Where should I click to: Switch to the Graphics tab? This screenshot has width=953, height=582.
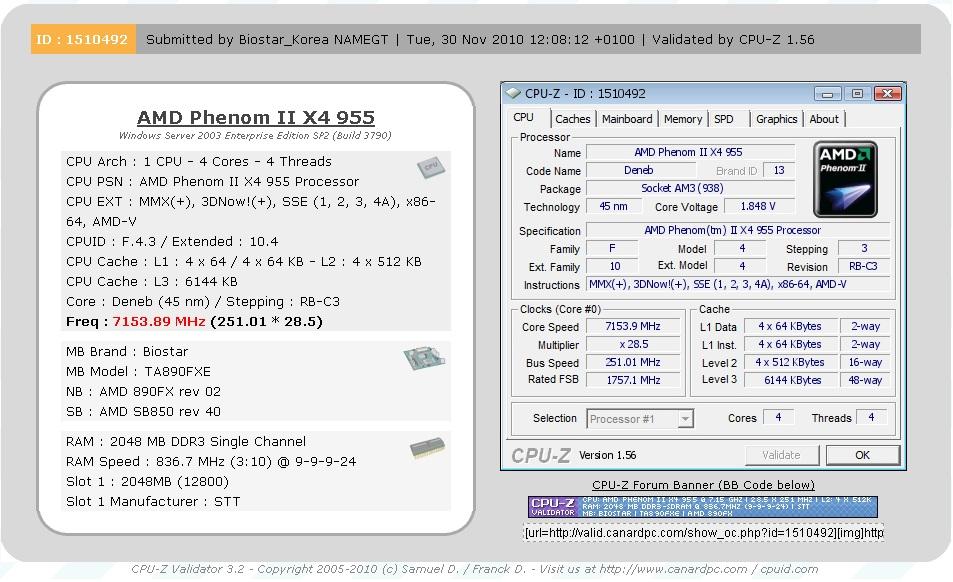(x=776, y=119)
